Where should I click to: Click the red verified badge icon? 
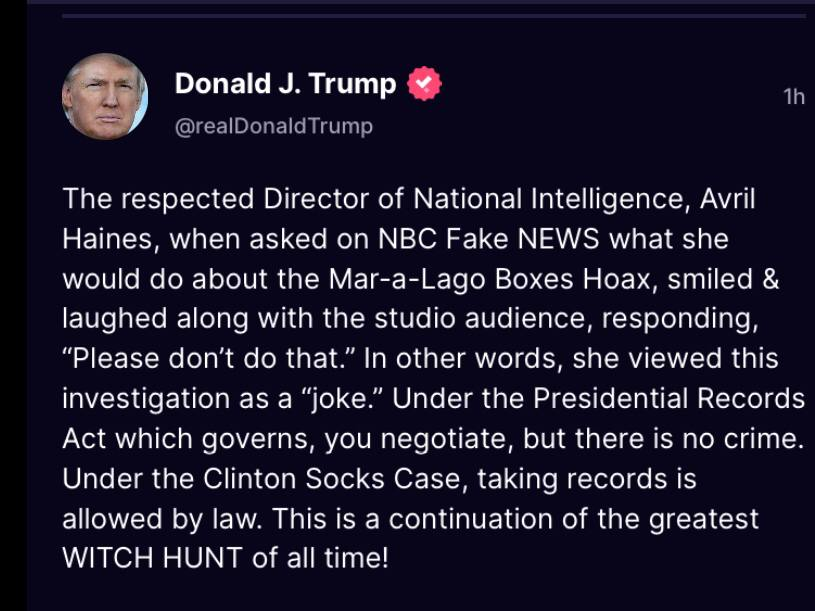pos(425,84)
